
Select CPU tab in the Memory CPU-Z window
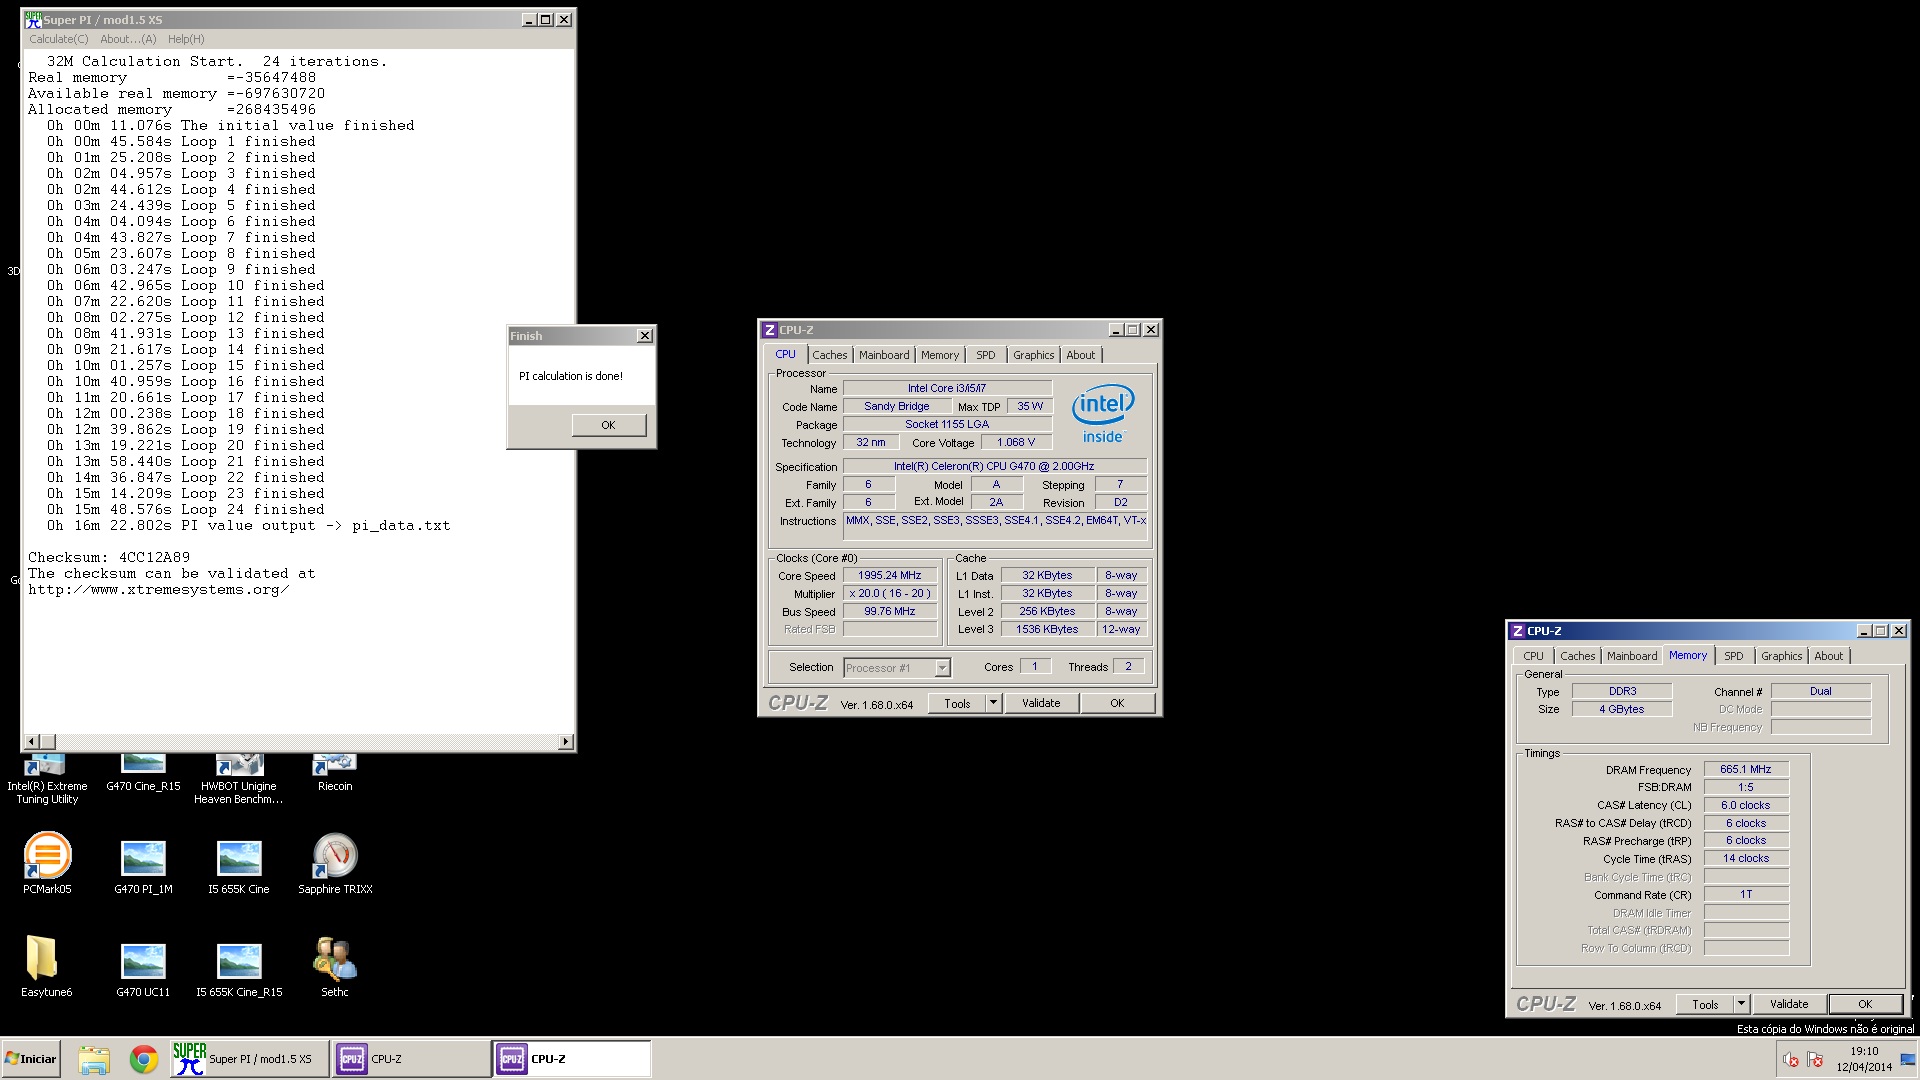pyautogui.click(x=1533, y=656)
